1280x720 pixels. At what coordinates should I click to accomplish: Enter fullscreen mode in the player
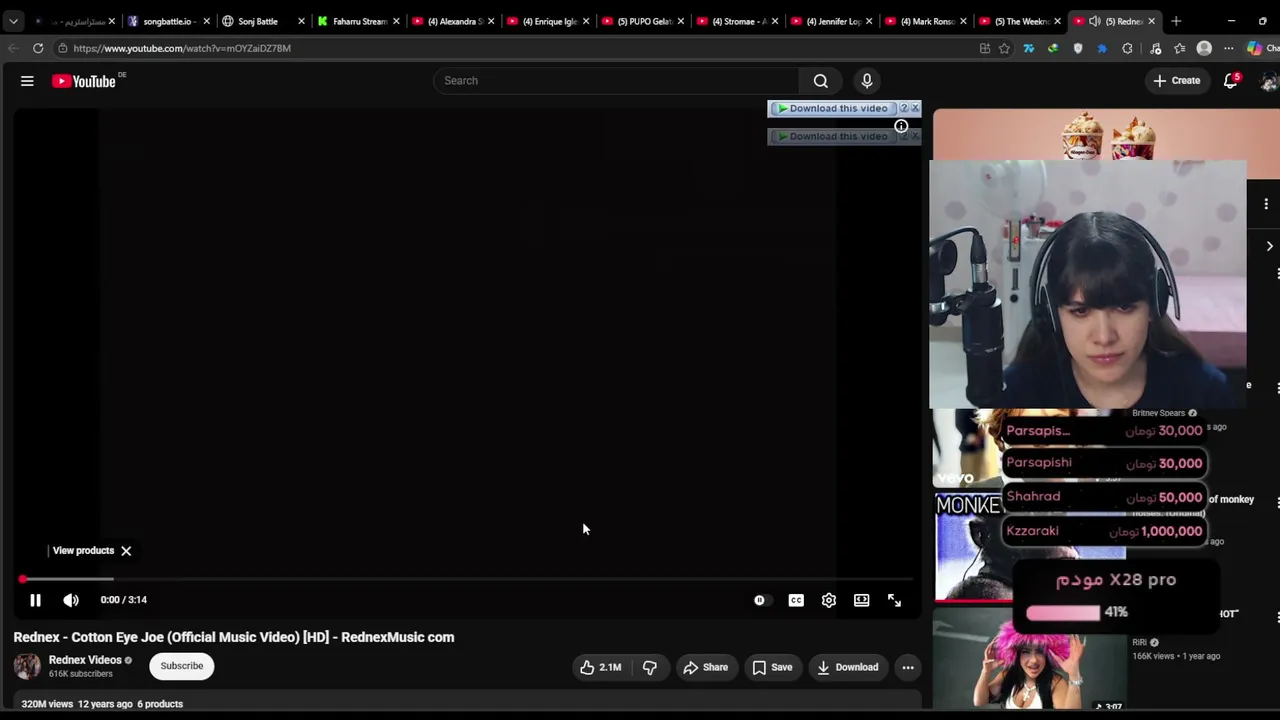click(895, 600)
